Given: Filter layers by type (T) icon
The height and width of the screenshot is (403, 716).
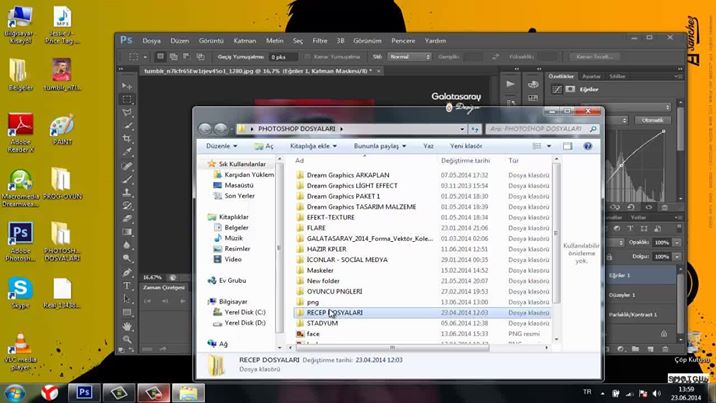Looking at the screenshot, I should pos(630,228).
